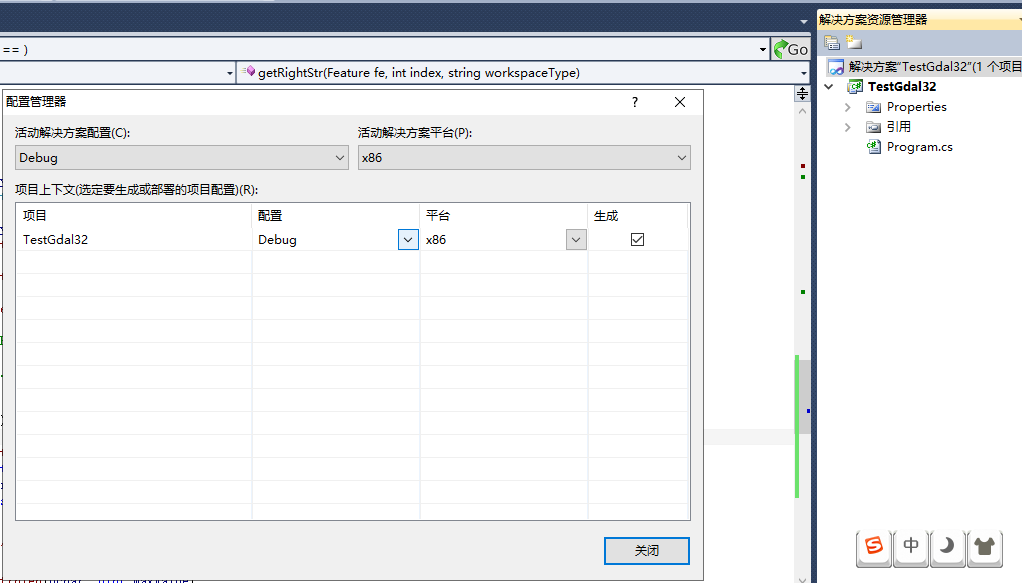Open the Sogou input method S icon

pos(873,546)
